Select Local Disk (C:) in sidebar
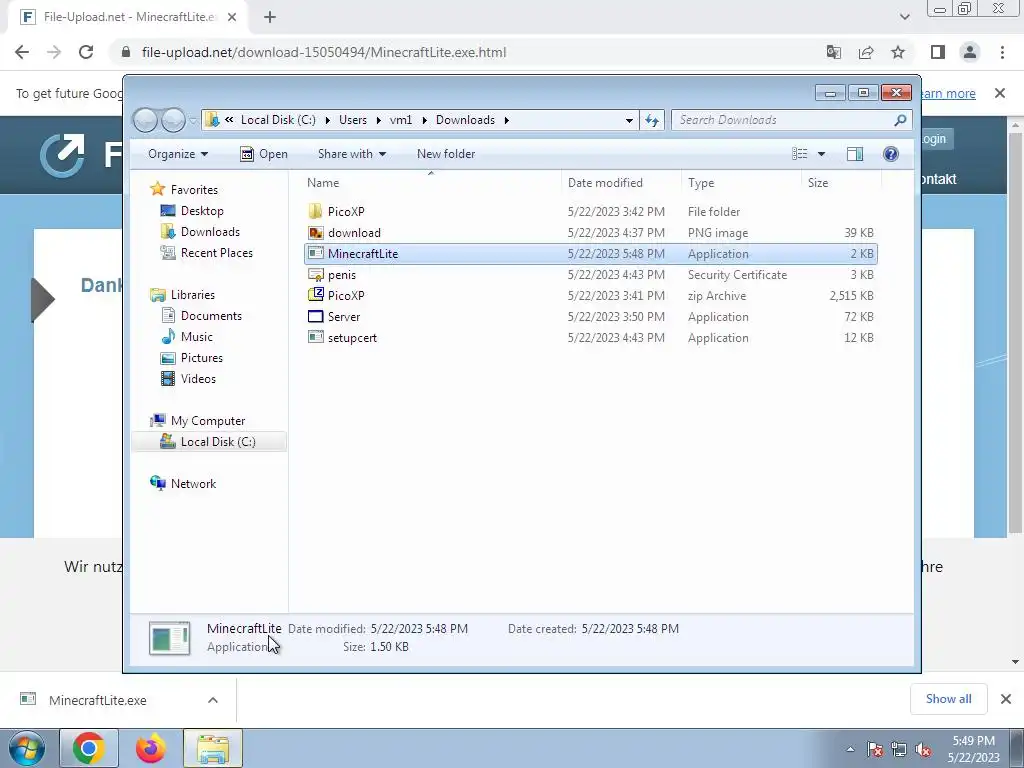The height and width of the screenshot is (768, 1024). coord(209,442)
